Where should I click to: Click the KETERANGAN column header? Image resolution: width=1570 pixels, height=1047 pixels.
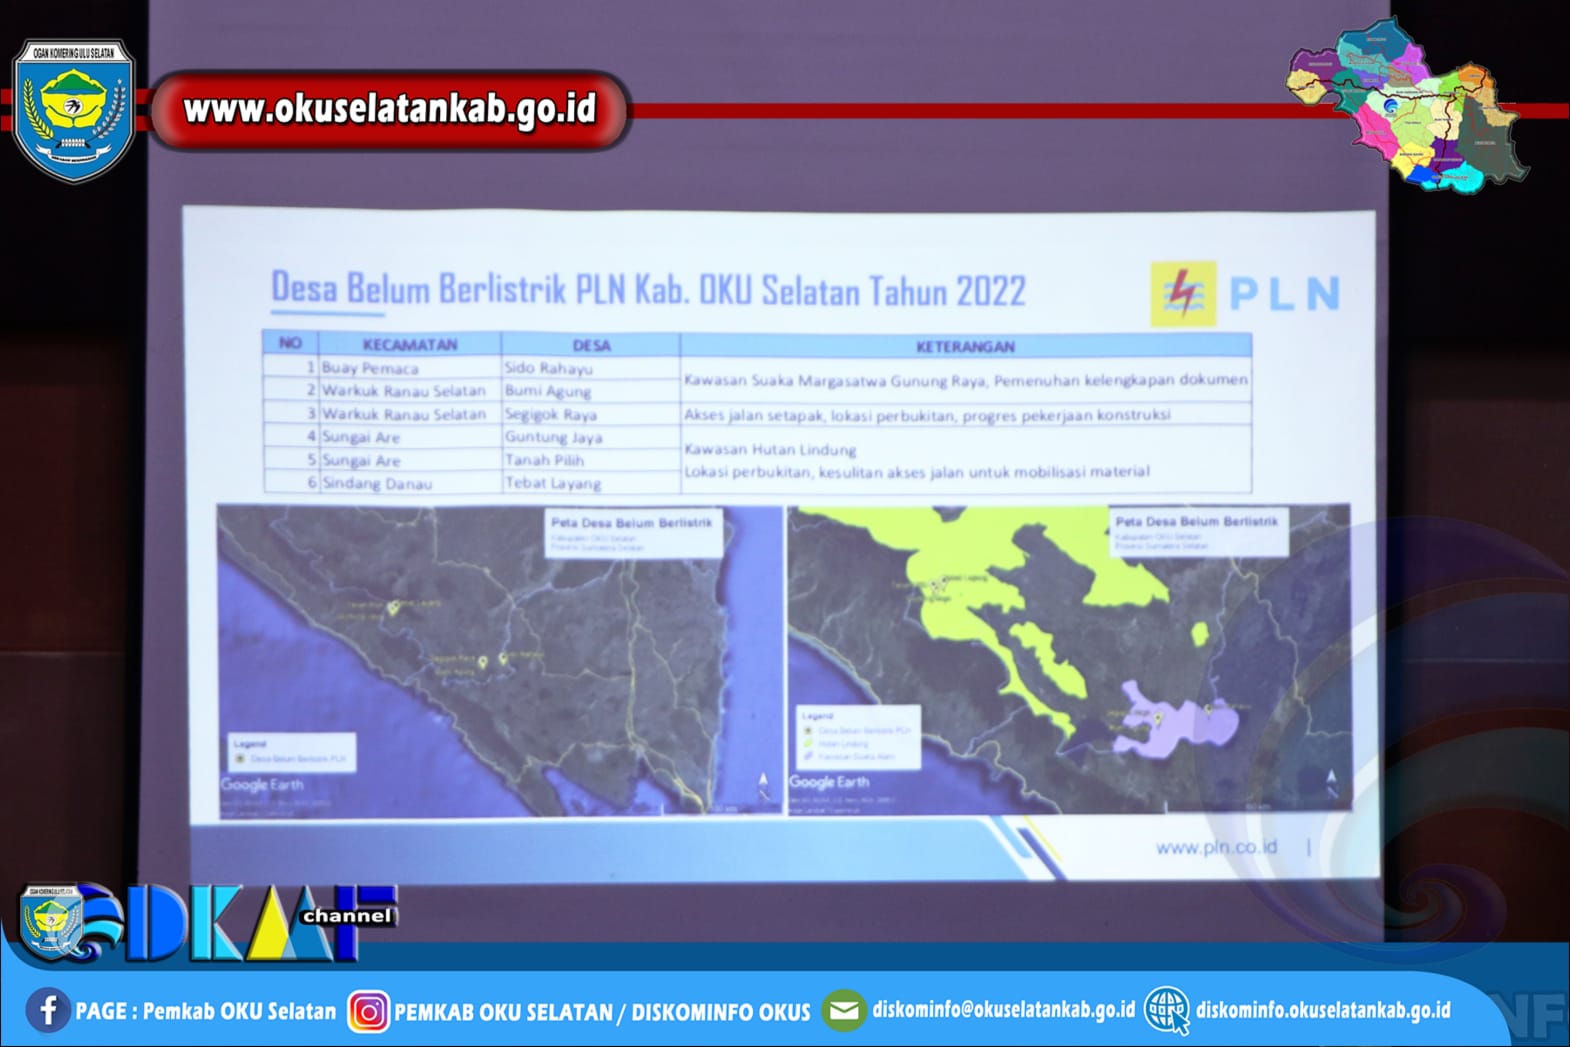coord(965,346)
